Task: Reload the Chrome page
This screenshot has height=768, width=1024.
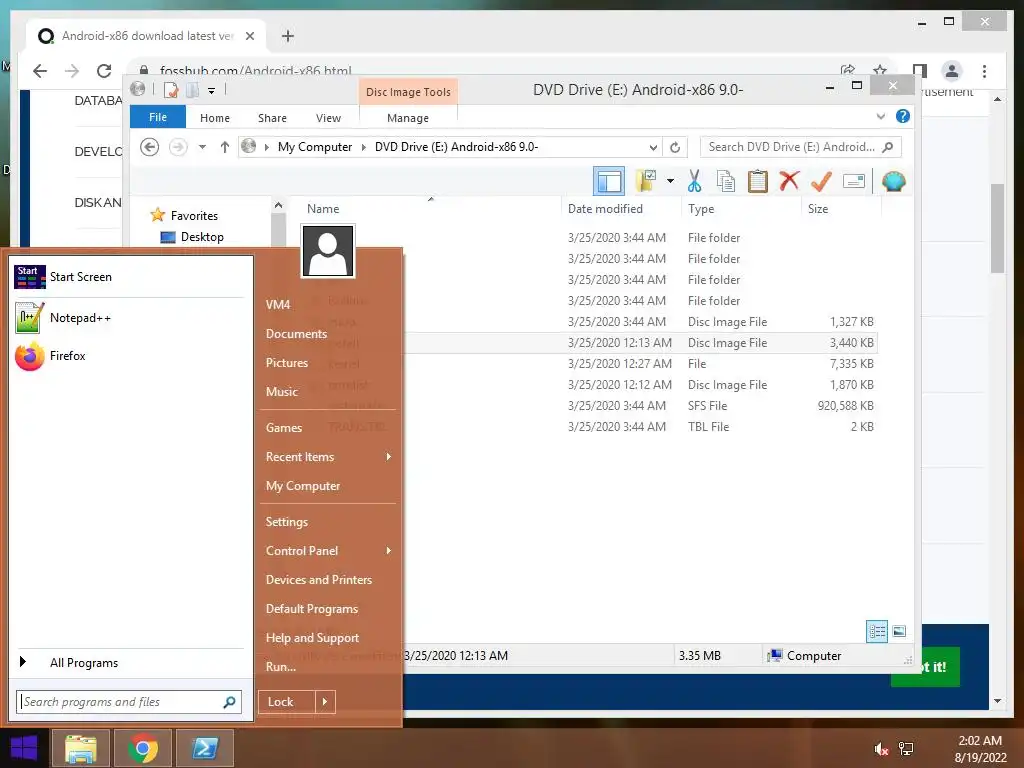Action: tap(104, 71)
